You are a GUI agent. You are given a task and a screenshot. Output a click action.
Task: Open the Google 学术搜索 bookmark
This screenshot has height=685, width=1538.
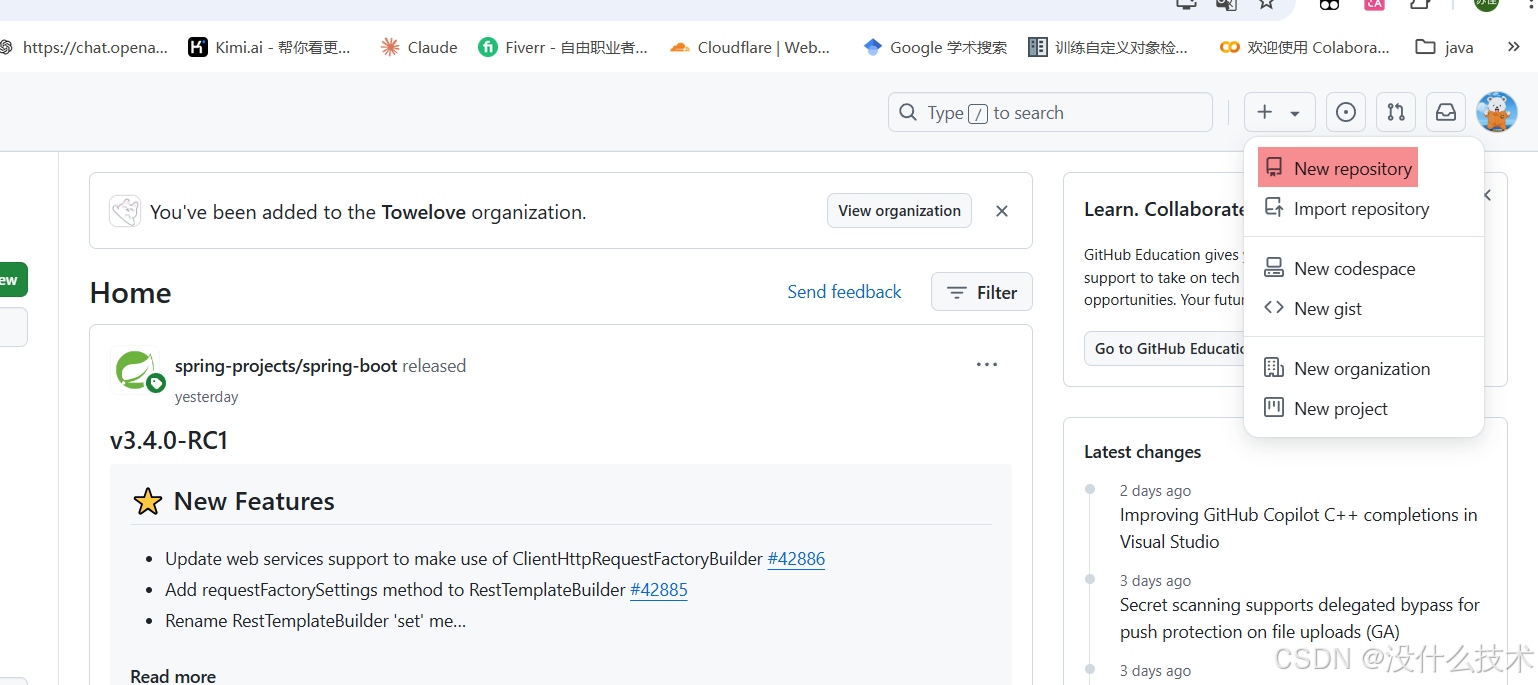(x=935, y=47)
